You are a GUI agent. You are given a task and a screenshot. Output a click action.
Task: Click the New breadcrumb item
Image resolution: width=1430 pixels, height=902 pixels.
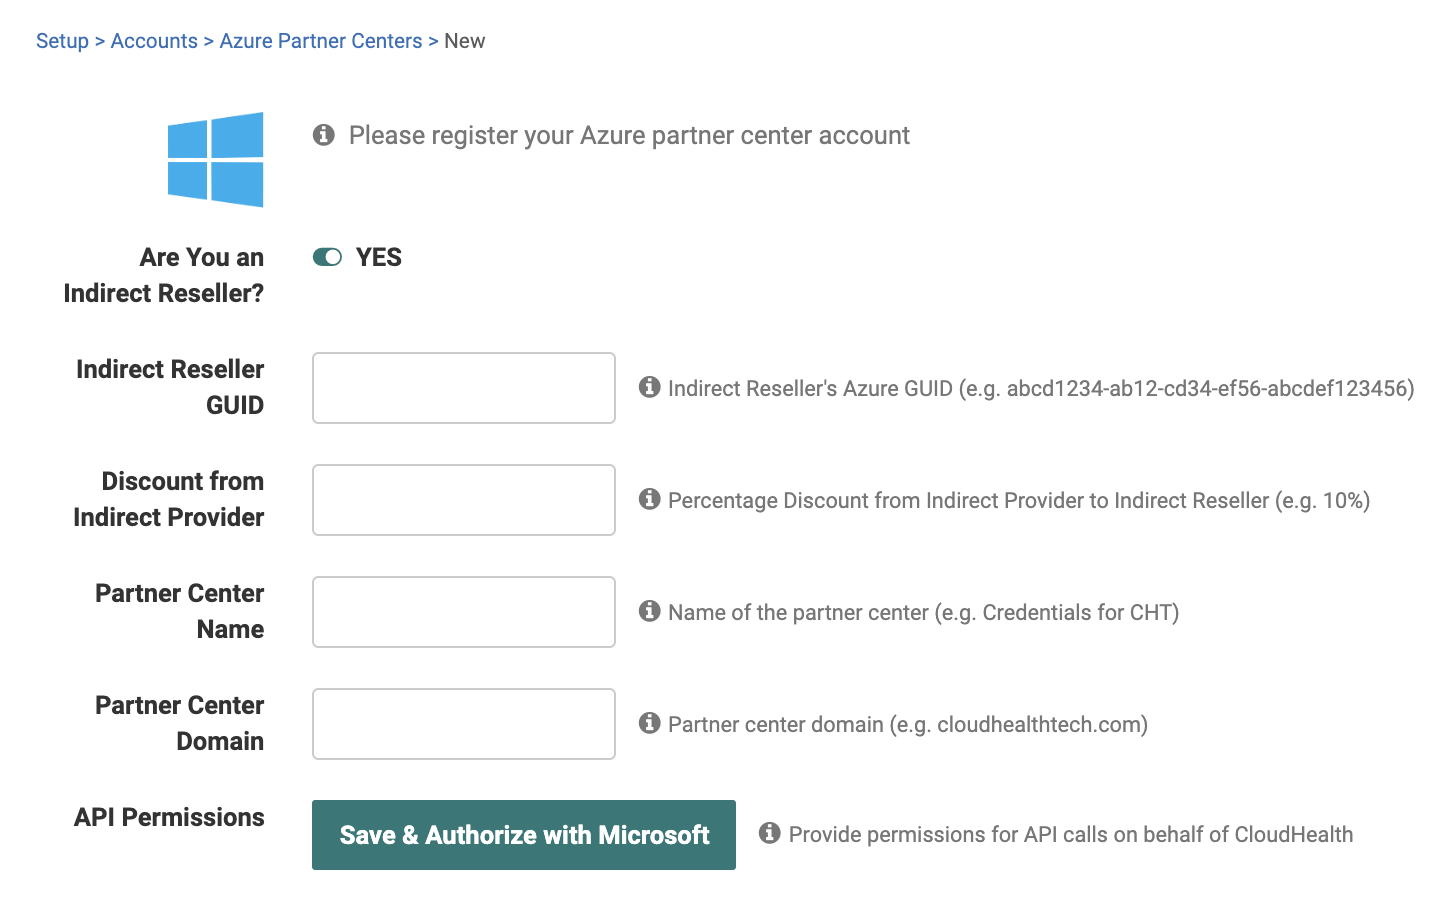point(465,41)
